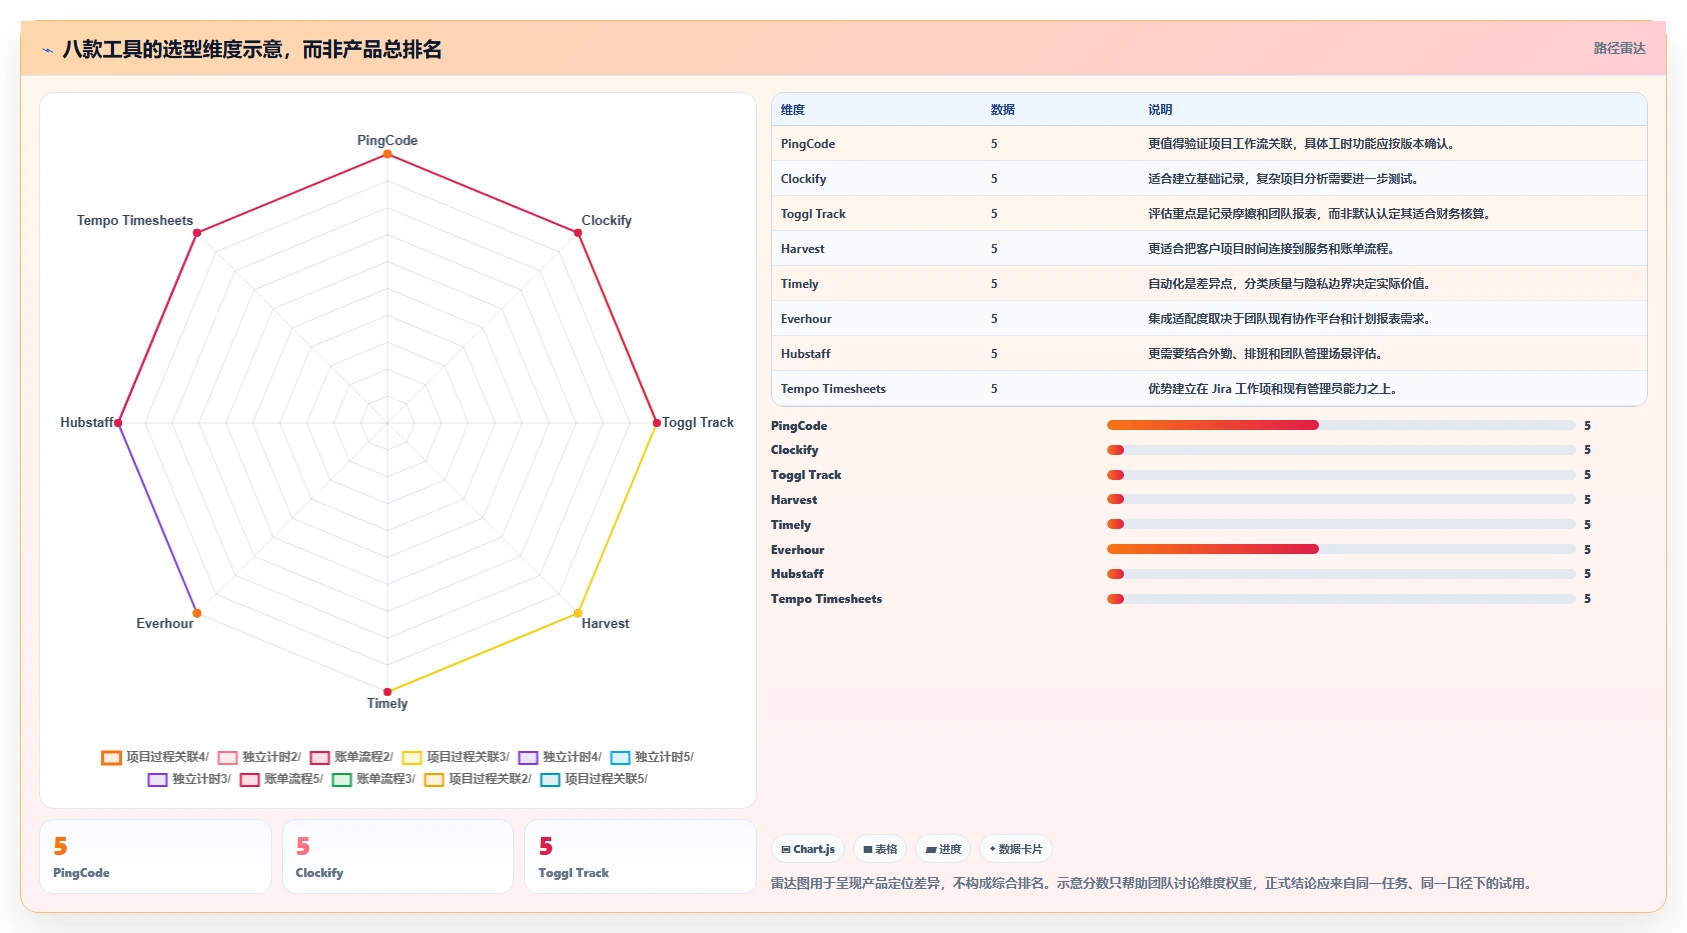Click the Hubstaff data point on radar

(118, 423)
